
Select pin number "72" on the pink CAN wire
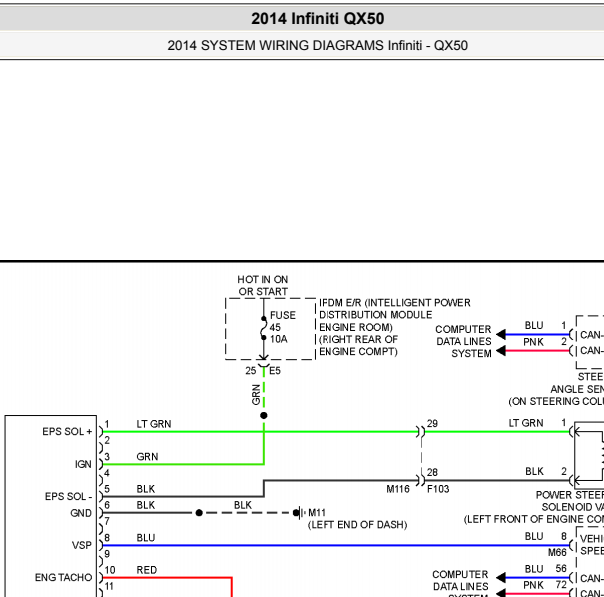(561, 585)
